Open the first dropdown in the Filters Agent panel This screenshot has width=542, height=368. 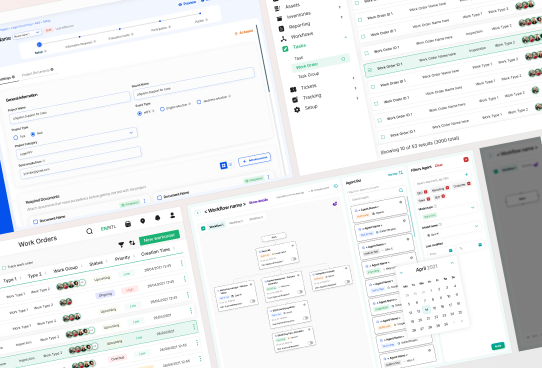pyautogui.click(x=472, y=207)
